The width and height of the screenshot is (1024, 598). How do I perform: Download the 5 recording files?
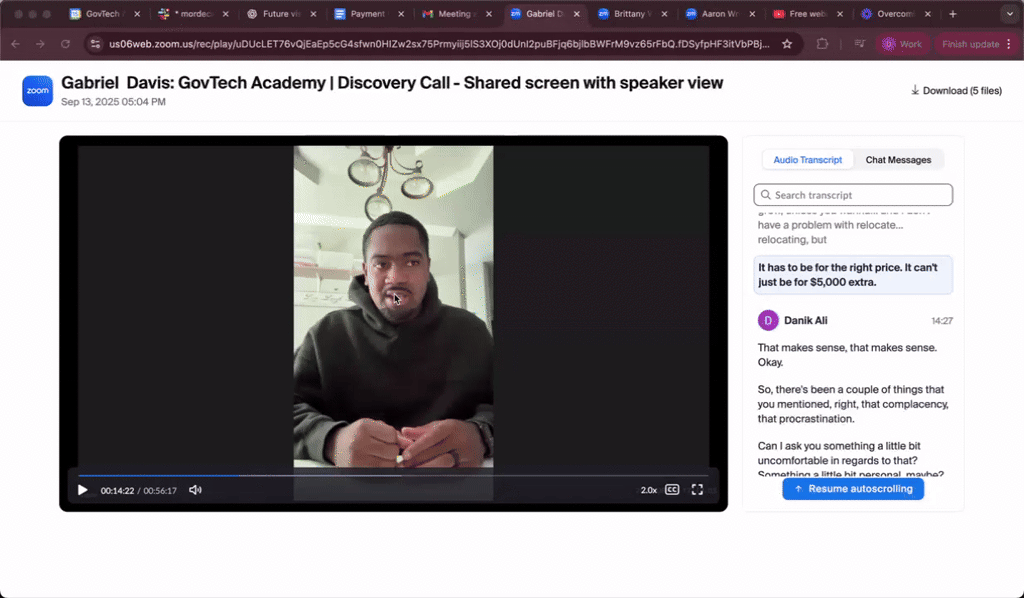tap(956, 91)
